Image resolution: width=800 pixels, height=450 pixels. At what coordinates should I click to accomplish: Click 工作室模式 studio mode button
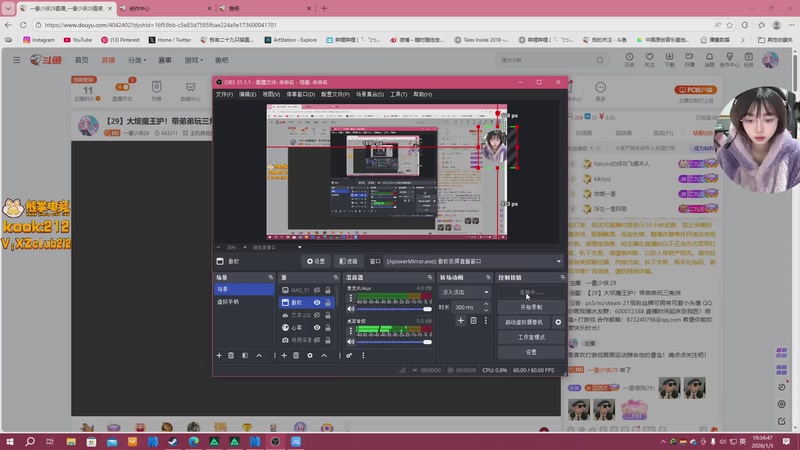pos(531,337)
